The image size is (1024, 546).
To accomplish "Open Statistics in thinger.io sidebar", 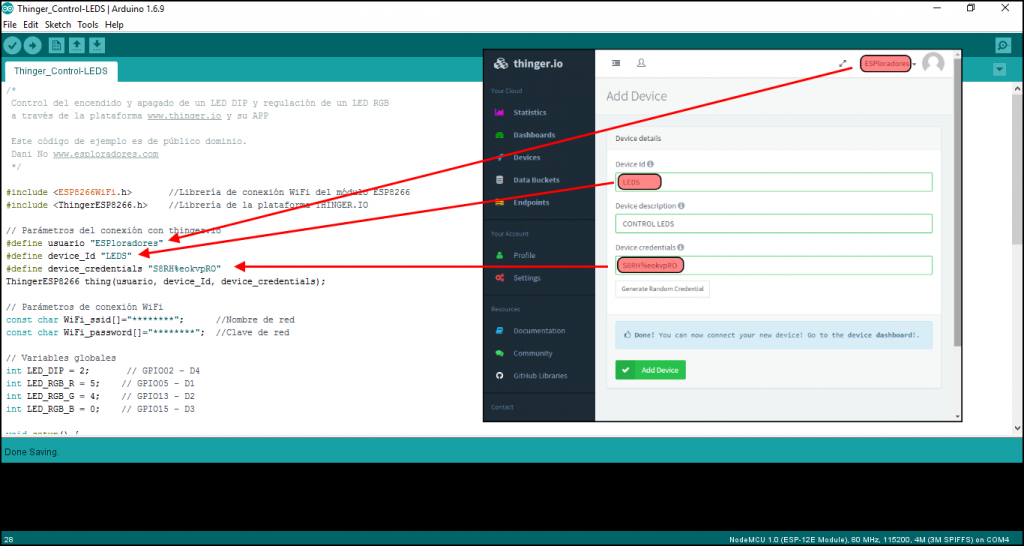I will (529, 112).
